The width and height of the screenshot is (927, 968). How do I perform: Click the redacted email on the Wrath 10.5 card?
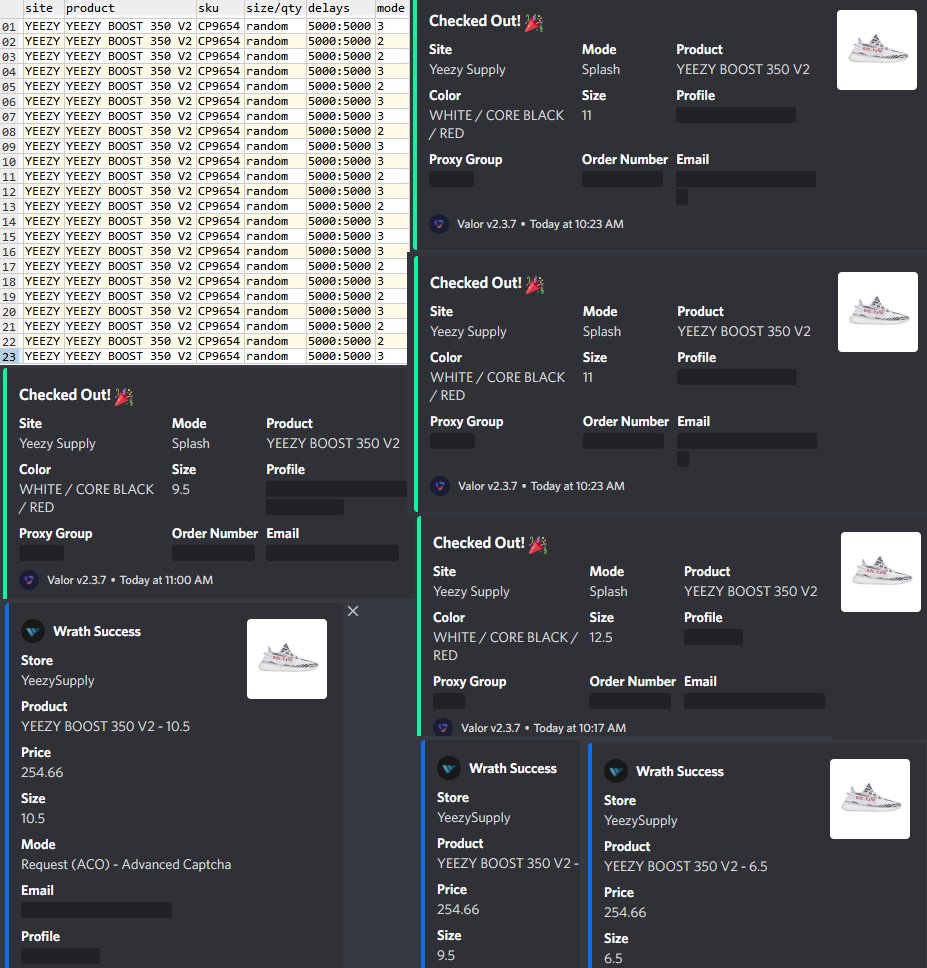(96, 910)
